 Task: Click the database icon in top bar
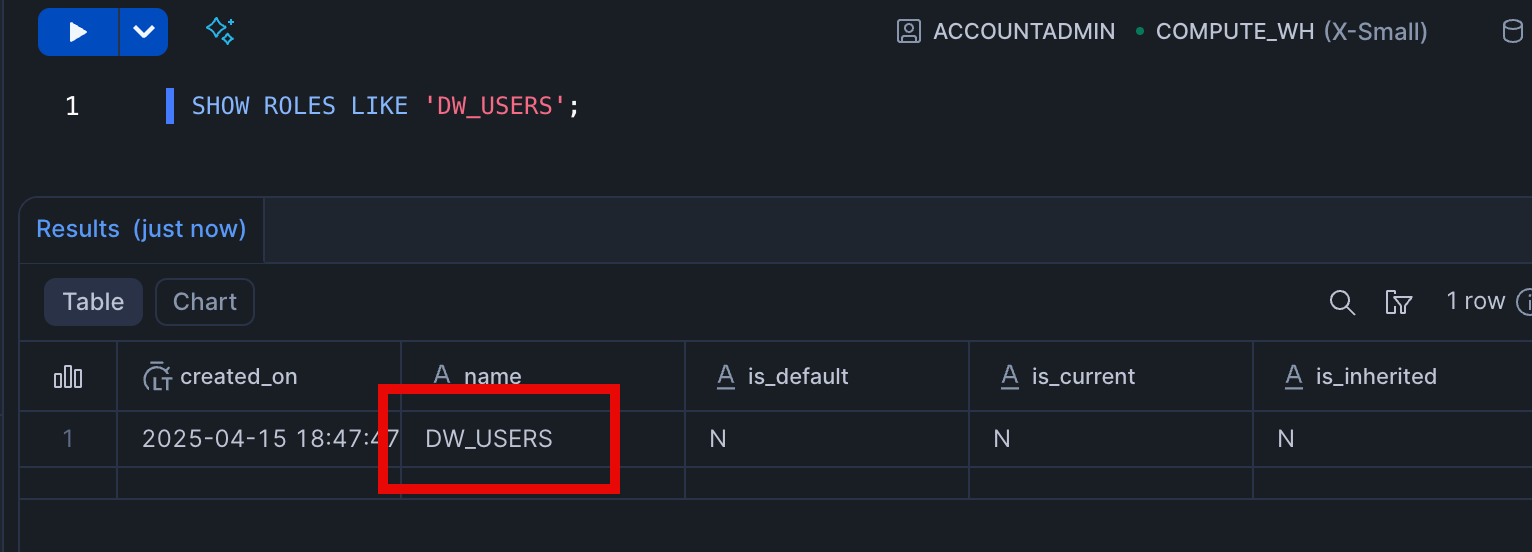click(1513, 32)
